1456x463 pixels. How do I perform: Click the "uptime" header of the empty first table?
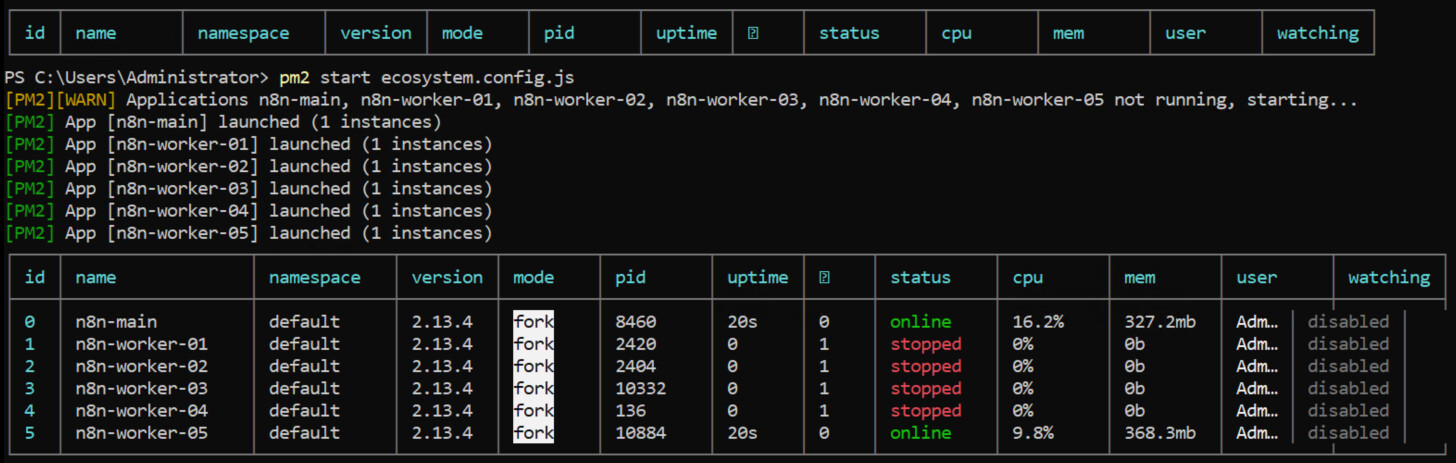686,33
